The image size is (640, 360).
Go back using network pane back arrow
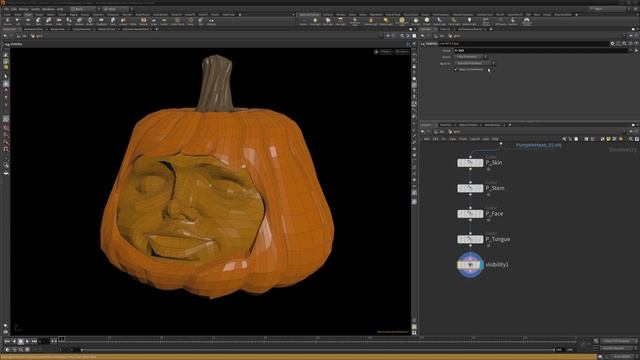pos(422,132)
